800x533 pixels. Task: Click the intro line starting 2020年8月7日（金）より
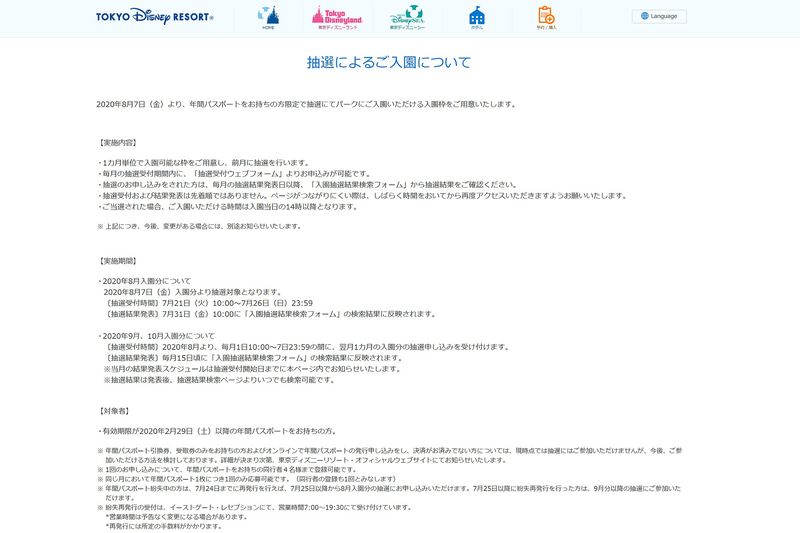coord(307,105)
